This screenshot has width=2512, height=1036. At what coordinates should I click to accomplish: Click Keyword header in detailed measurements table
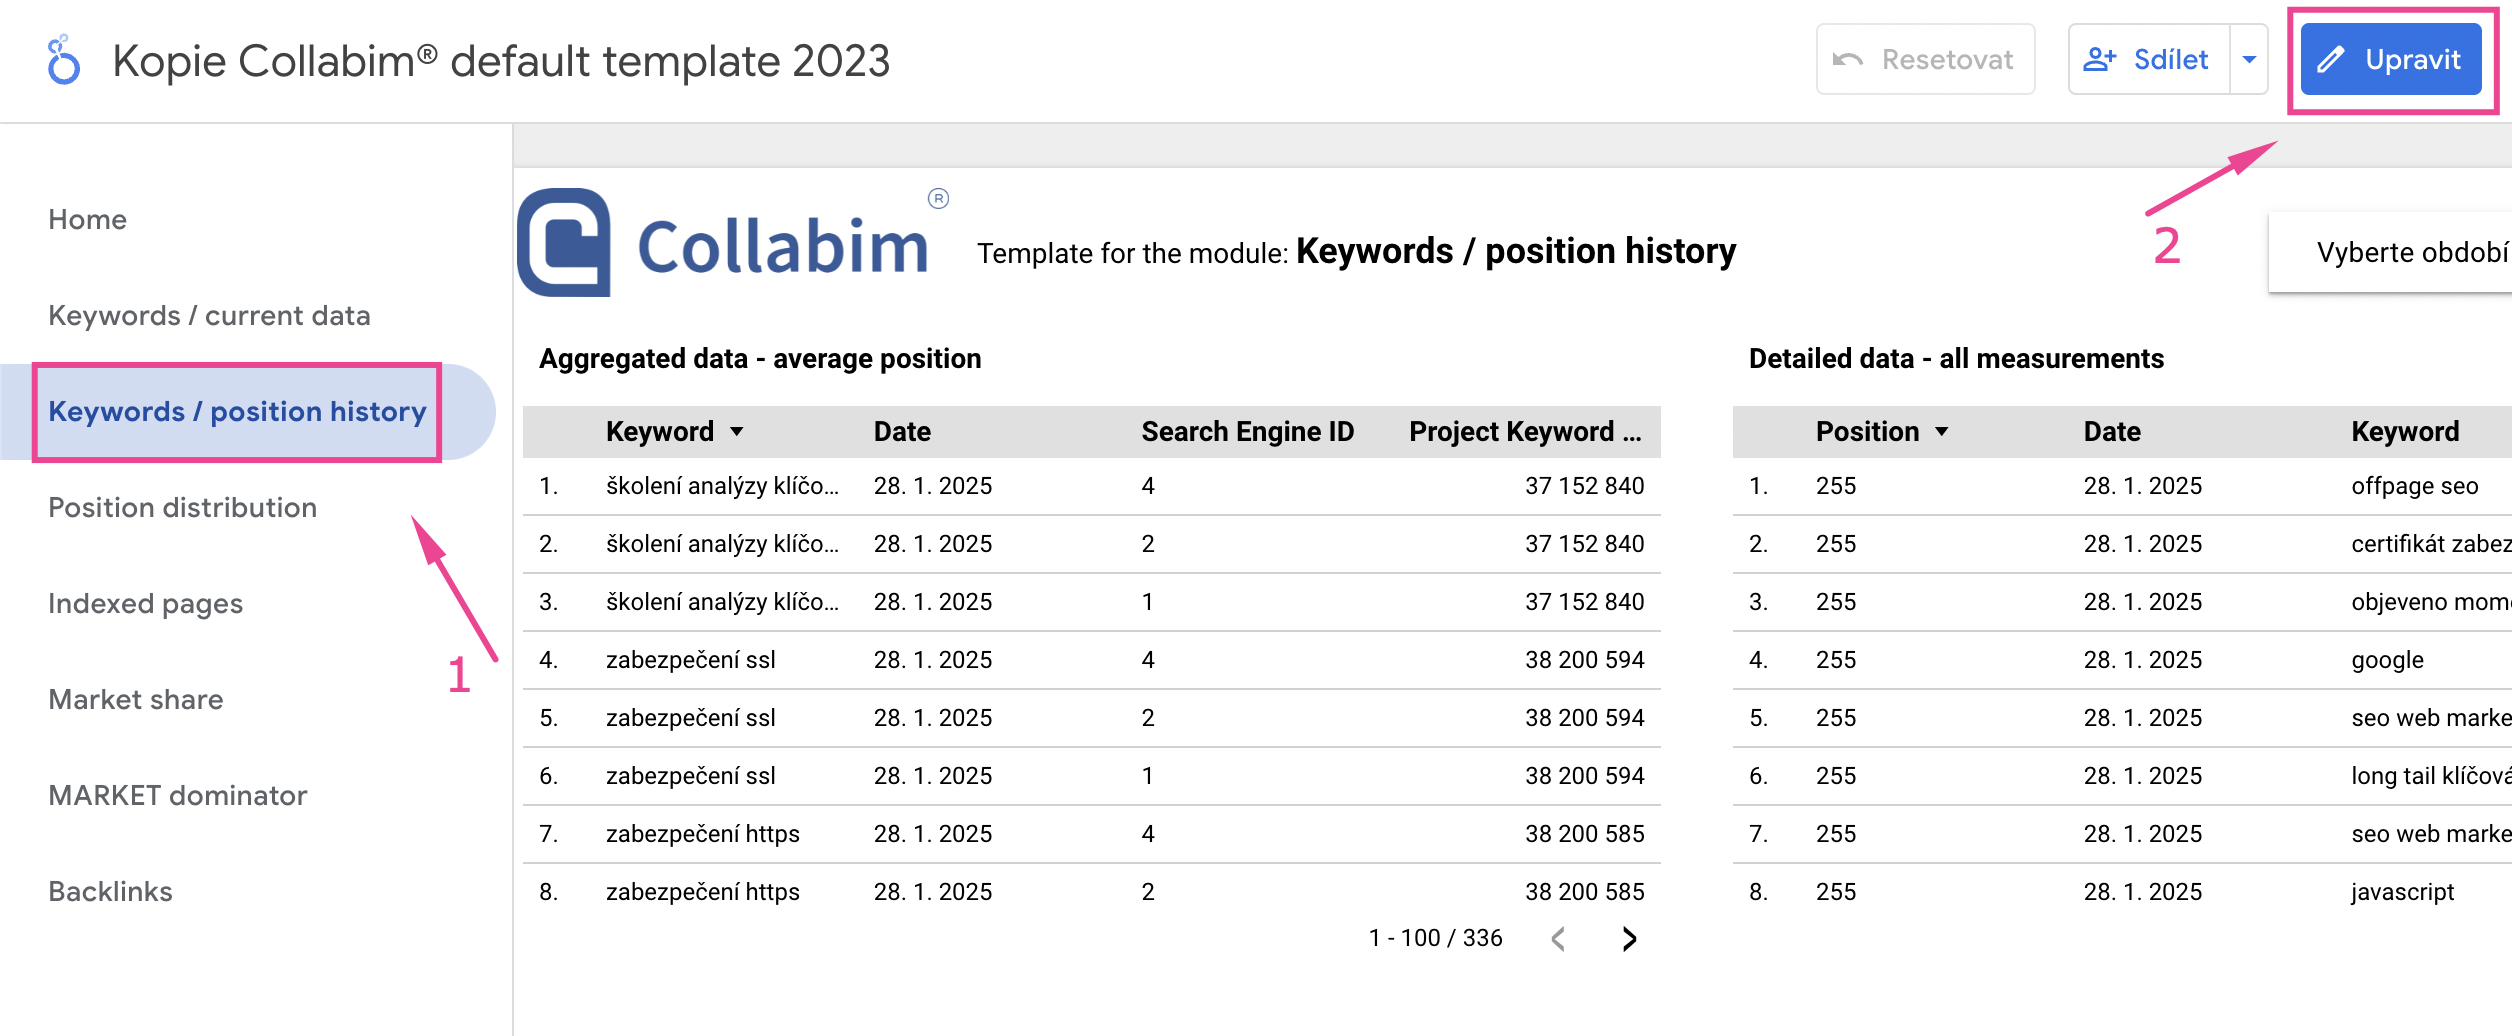coord(2405,431)
